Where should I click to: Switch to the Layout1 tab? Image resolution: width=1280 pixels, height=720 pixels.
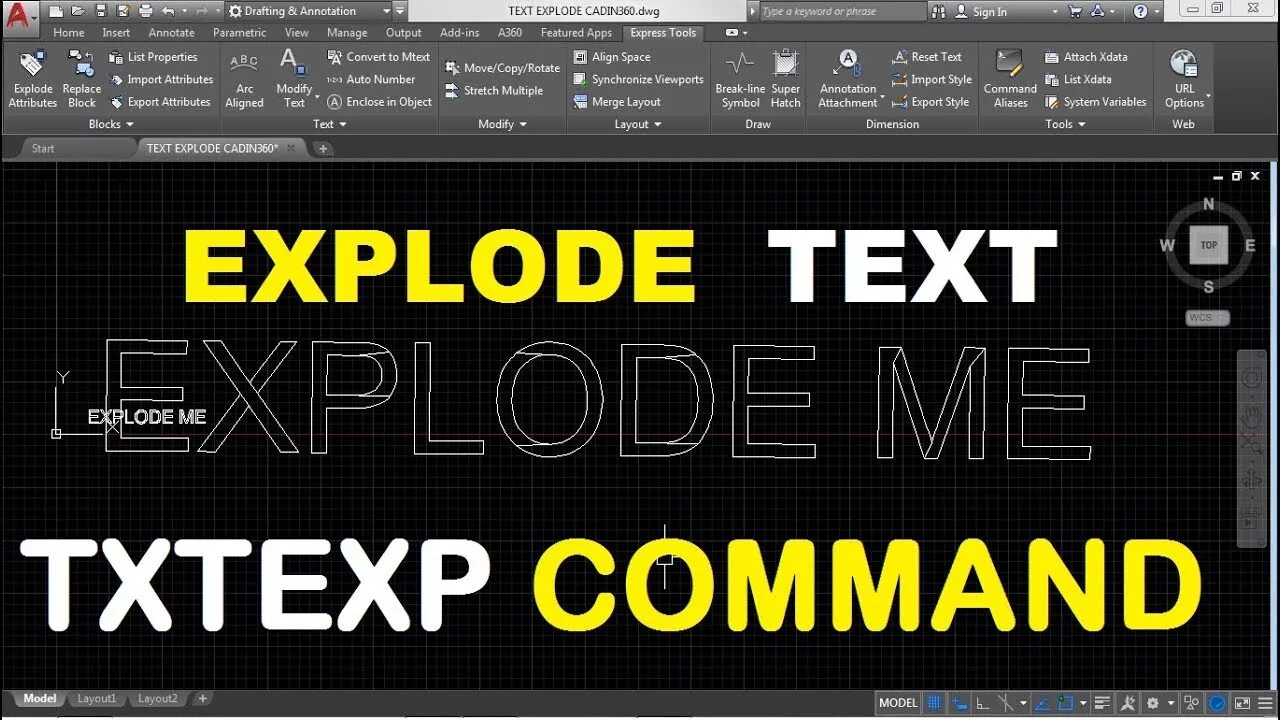click(97, 699)
